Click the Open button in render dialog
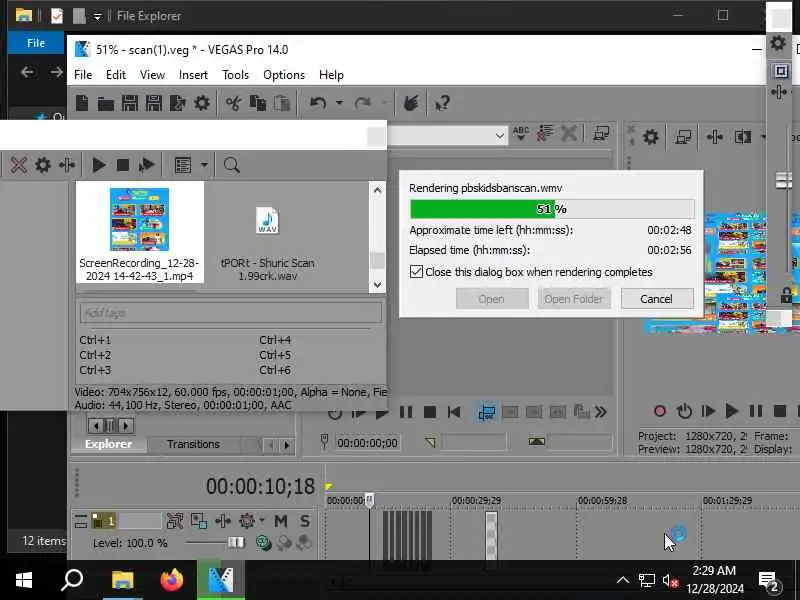 tap(492, 299)
